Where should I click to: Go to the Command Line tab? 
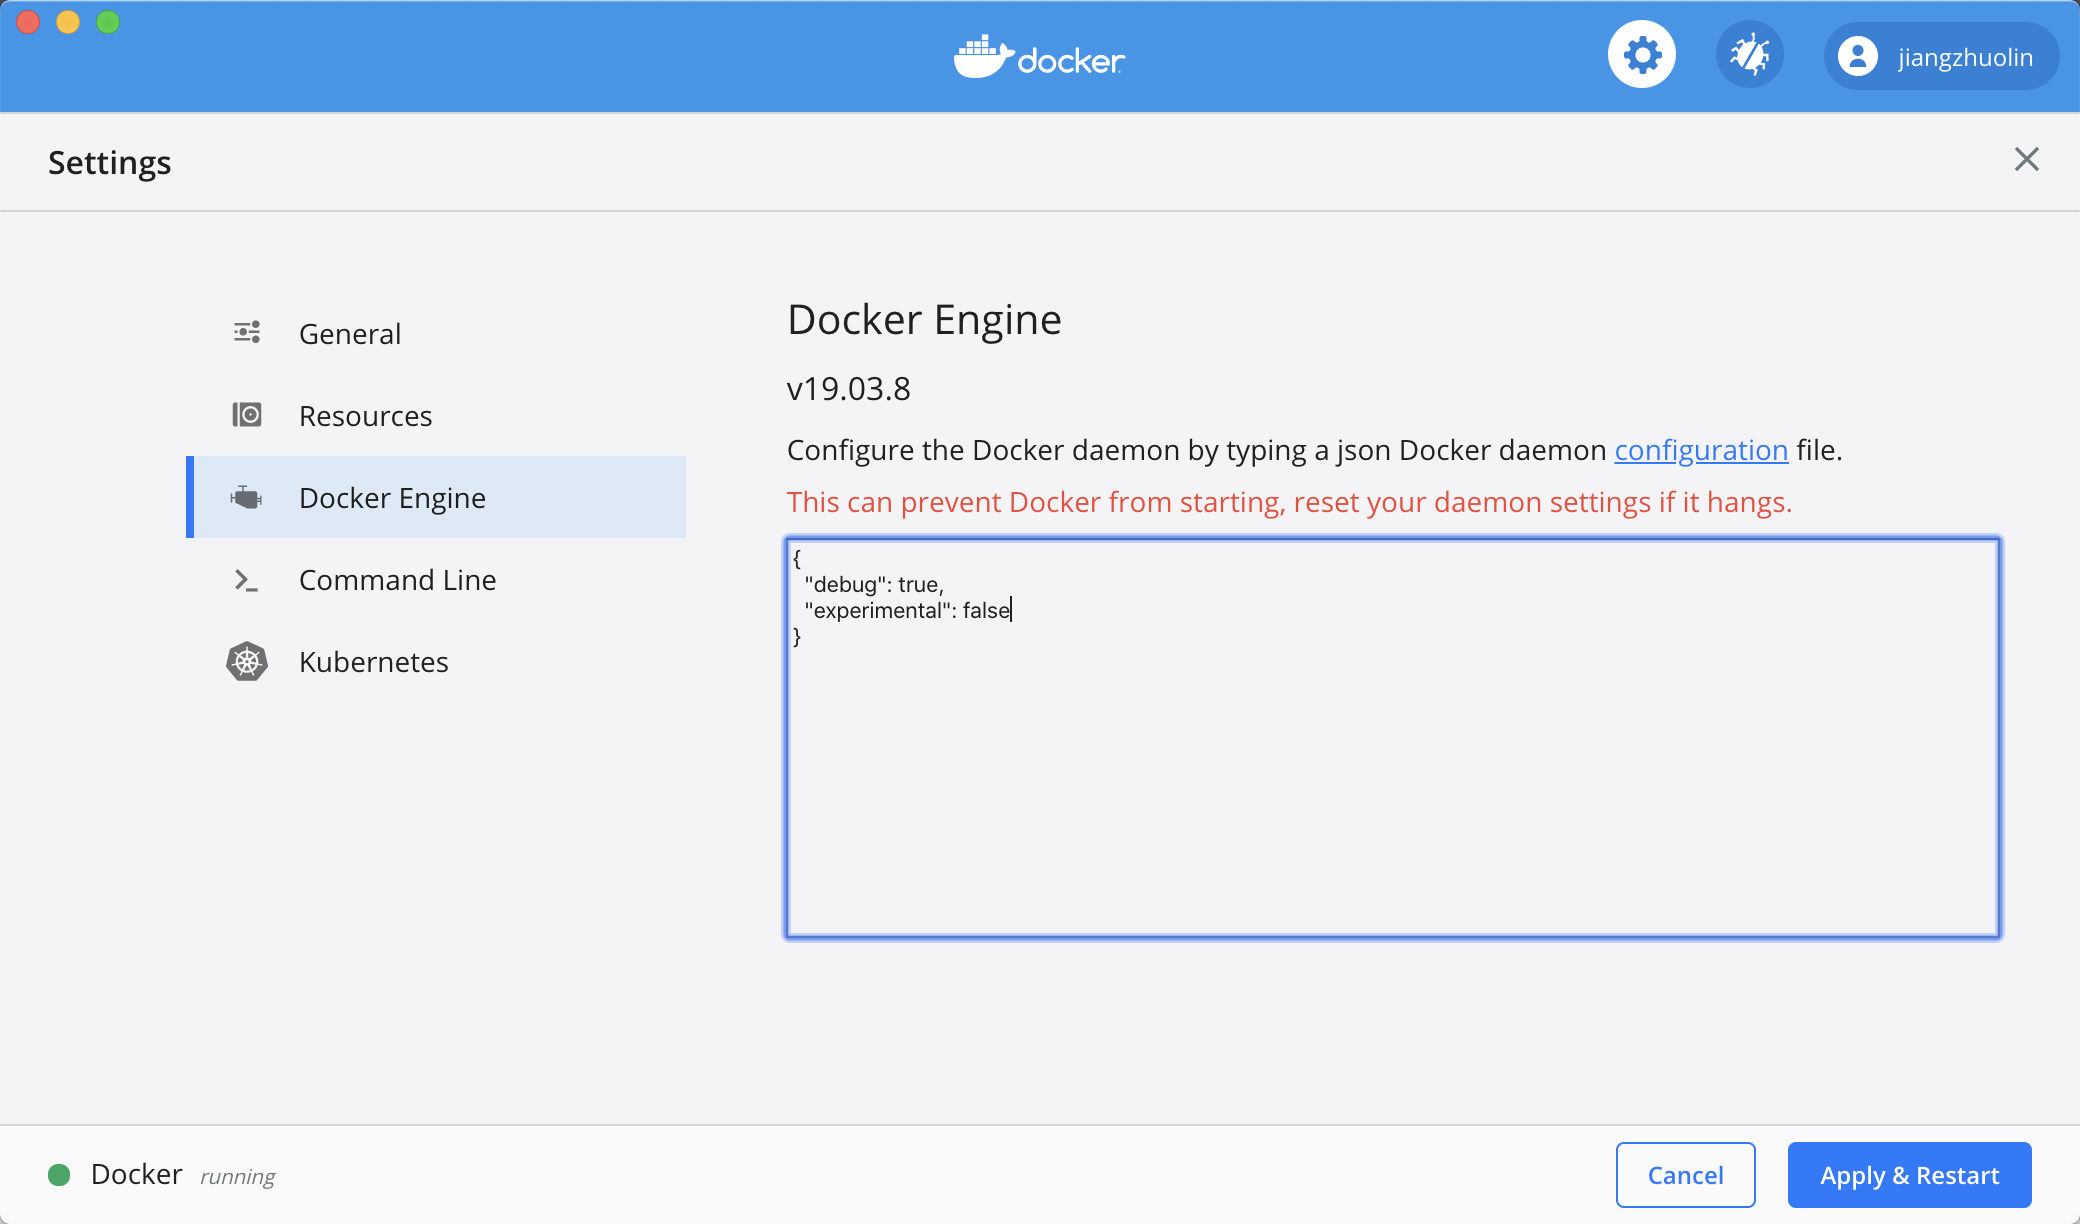436,579
